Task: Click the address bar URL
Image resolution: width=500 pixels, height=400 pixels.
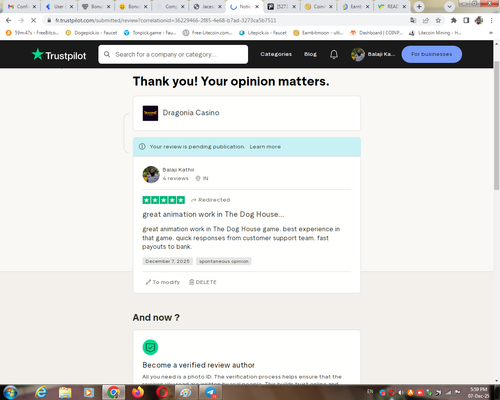Action: (x=166, y=20)
